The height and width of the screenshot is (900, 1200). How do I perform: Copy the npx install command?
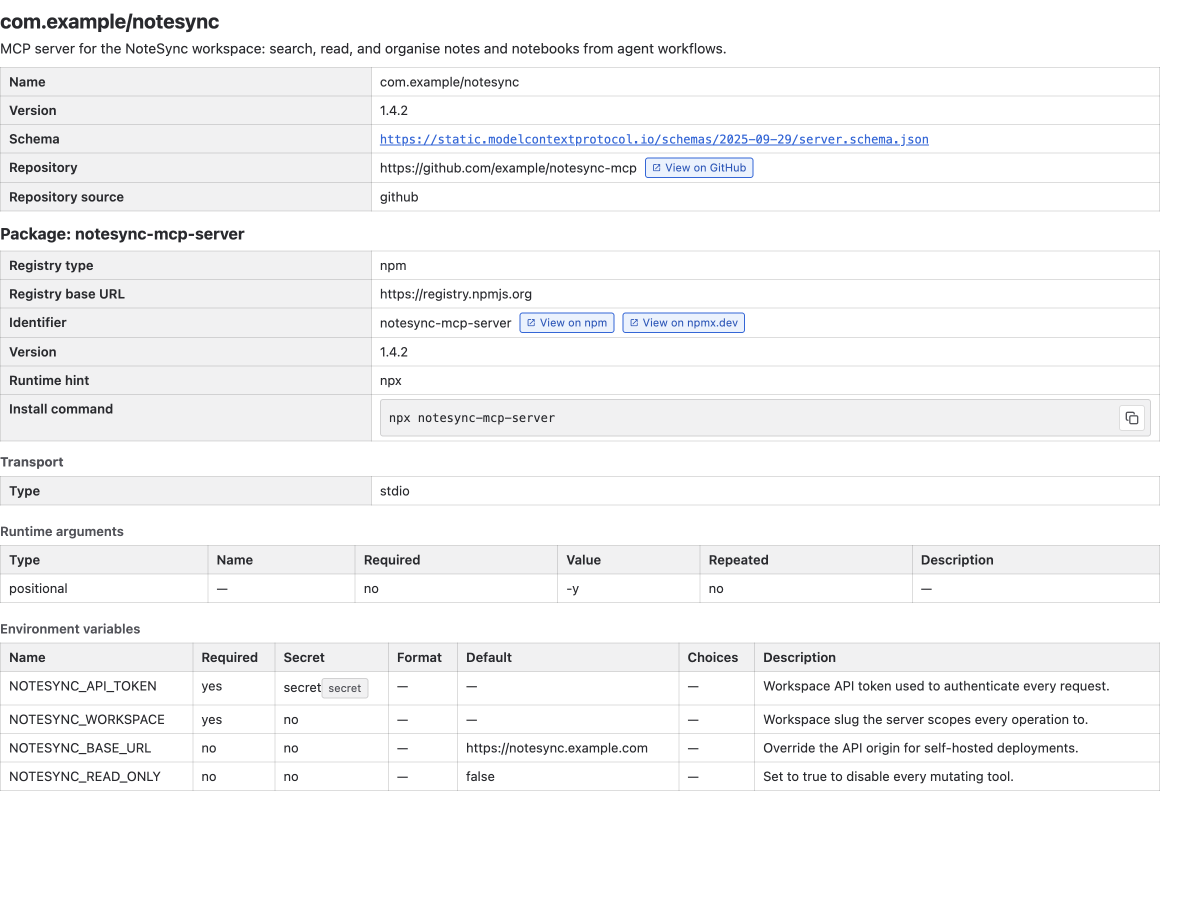point(1131,418)
